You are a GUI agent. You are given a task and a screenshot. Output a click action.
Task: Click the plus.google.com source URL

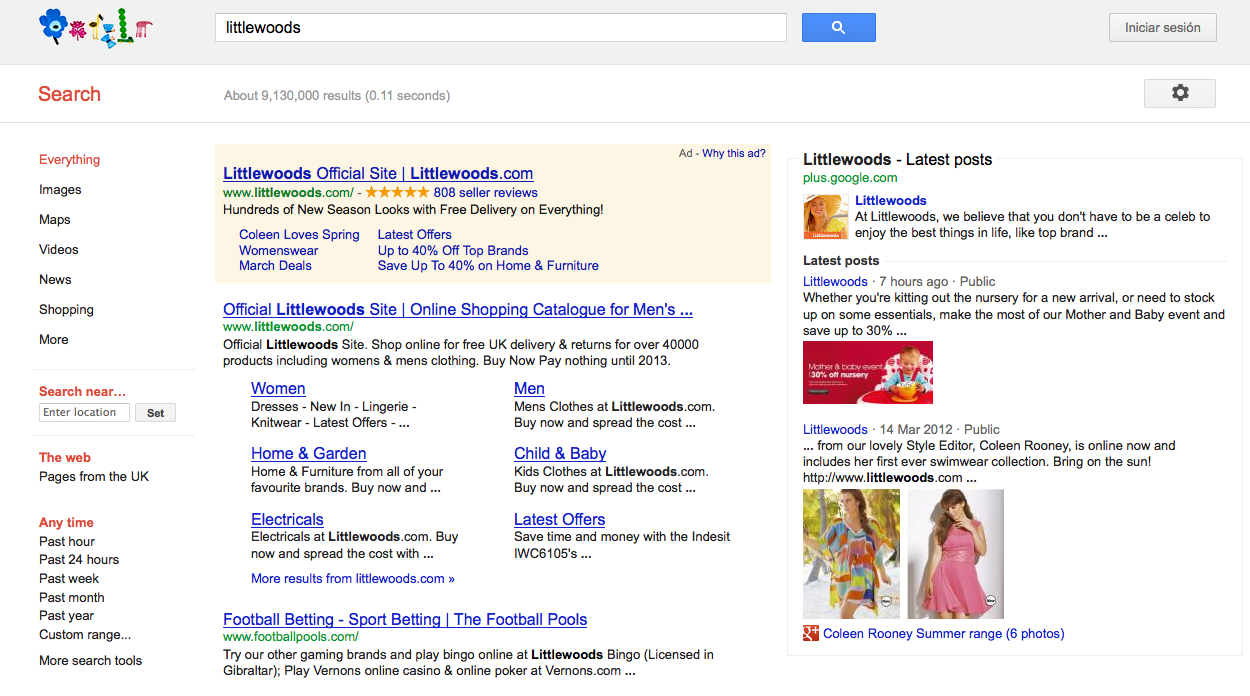[x=850, y=178]
